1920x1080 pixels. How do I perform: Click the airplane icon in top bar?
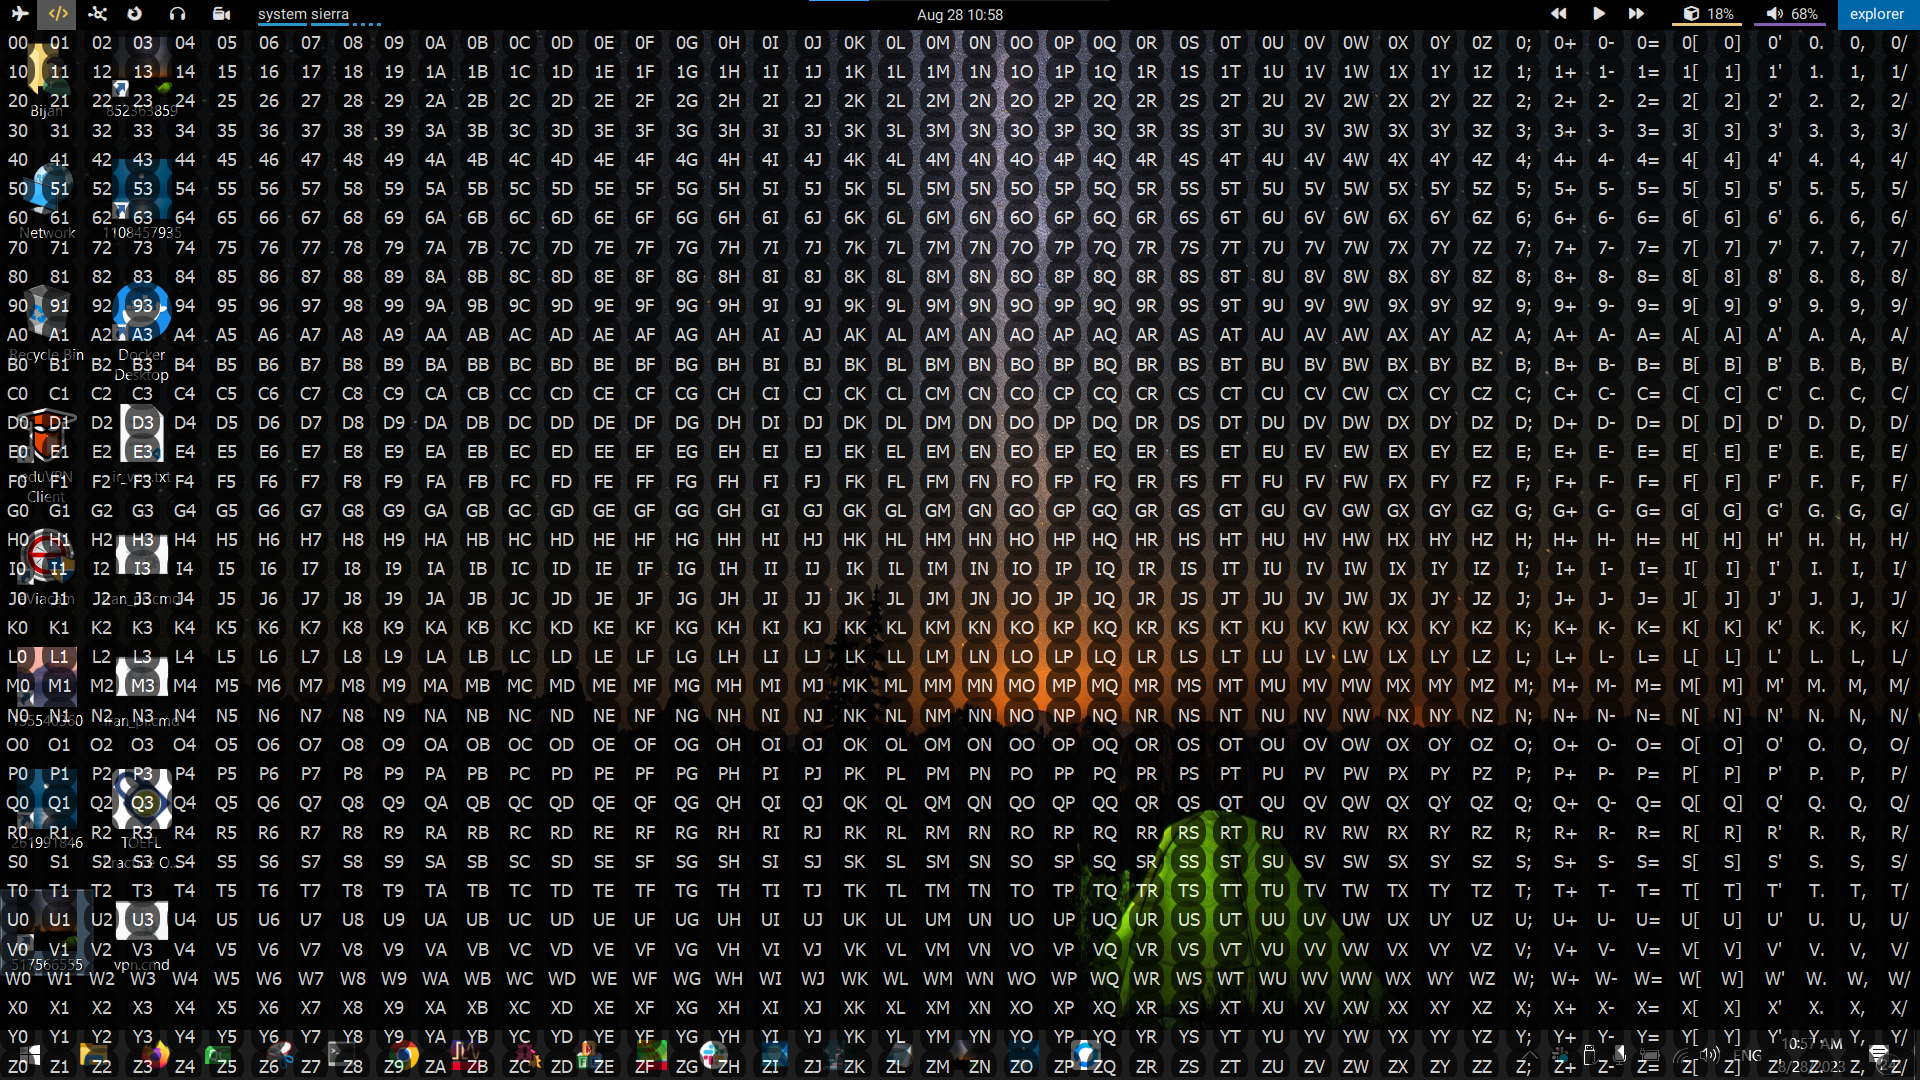[x=19, y=14]
